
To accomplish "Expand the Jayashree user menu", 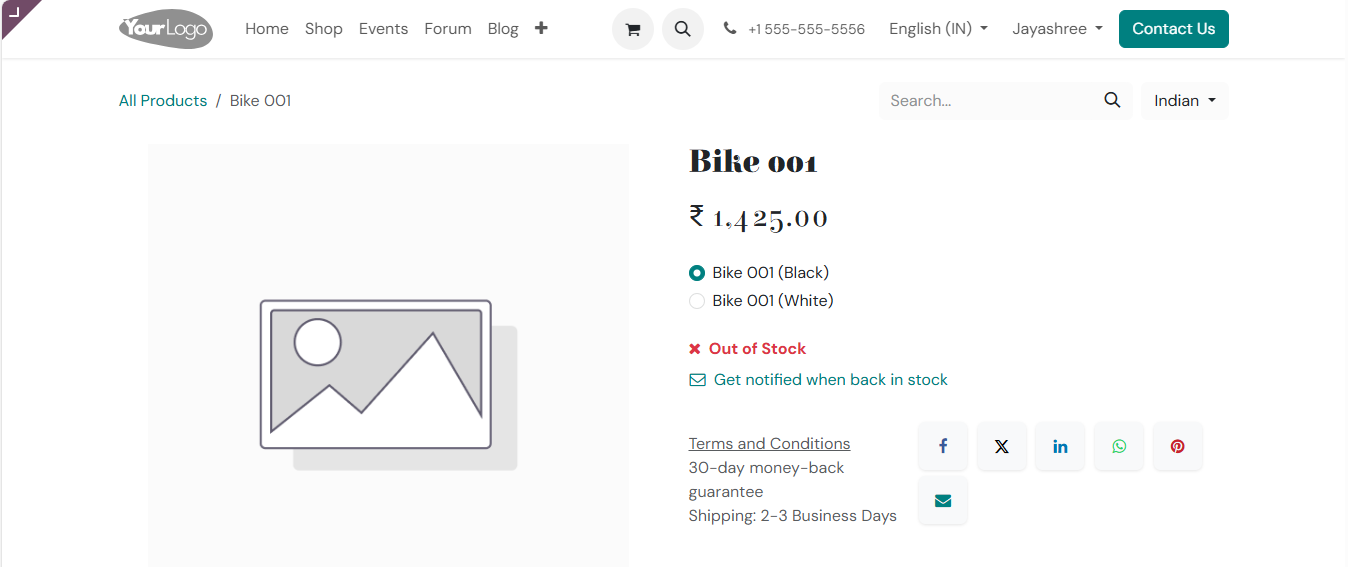I will coord(1057,29).
